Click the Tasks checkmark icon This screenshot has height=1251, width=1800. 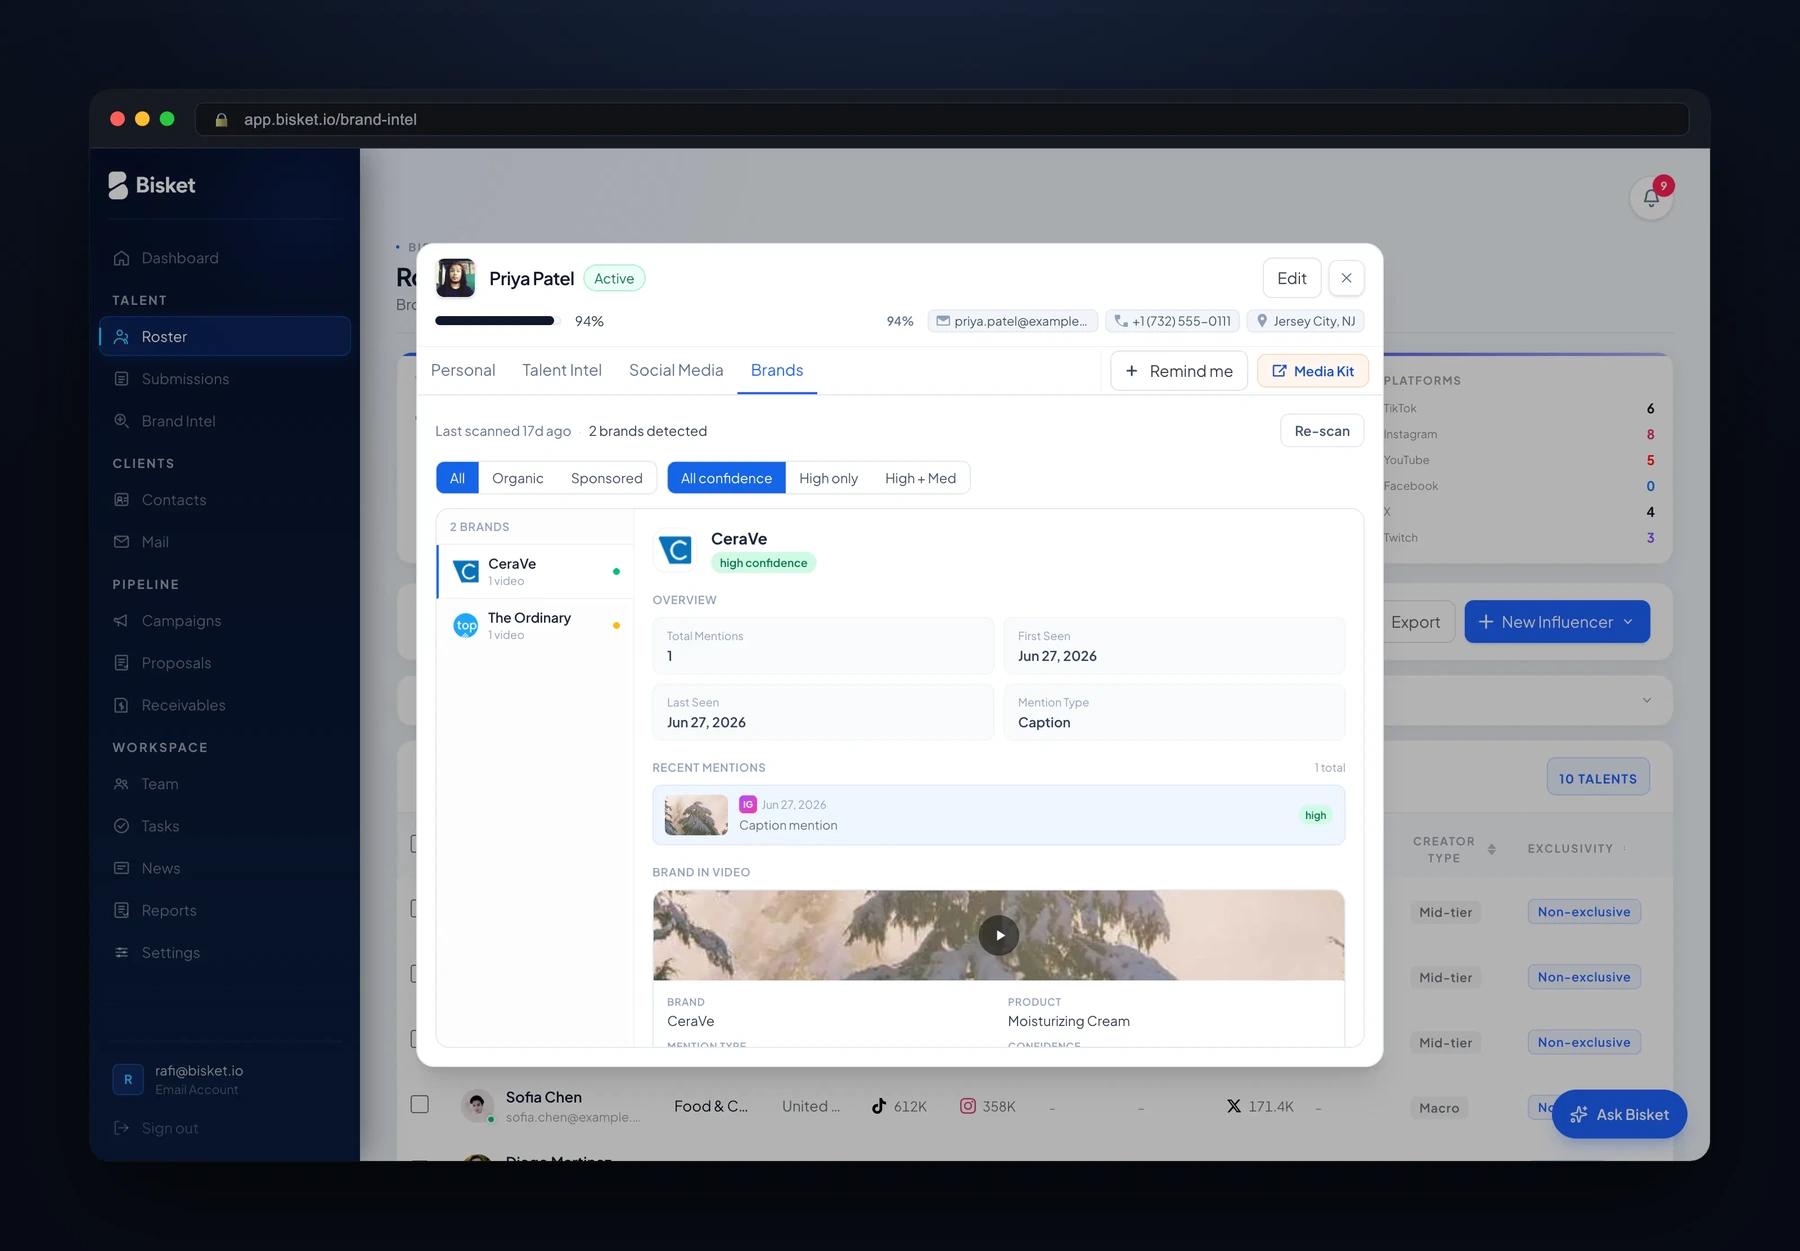click(121, 826)
